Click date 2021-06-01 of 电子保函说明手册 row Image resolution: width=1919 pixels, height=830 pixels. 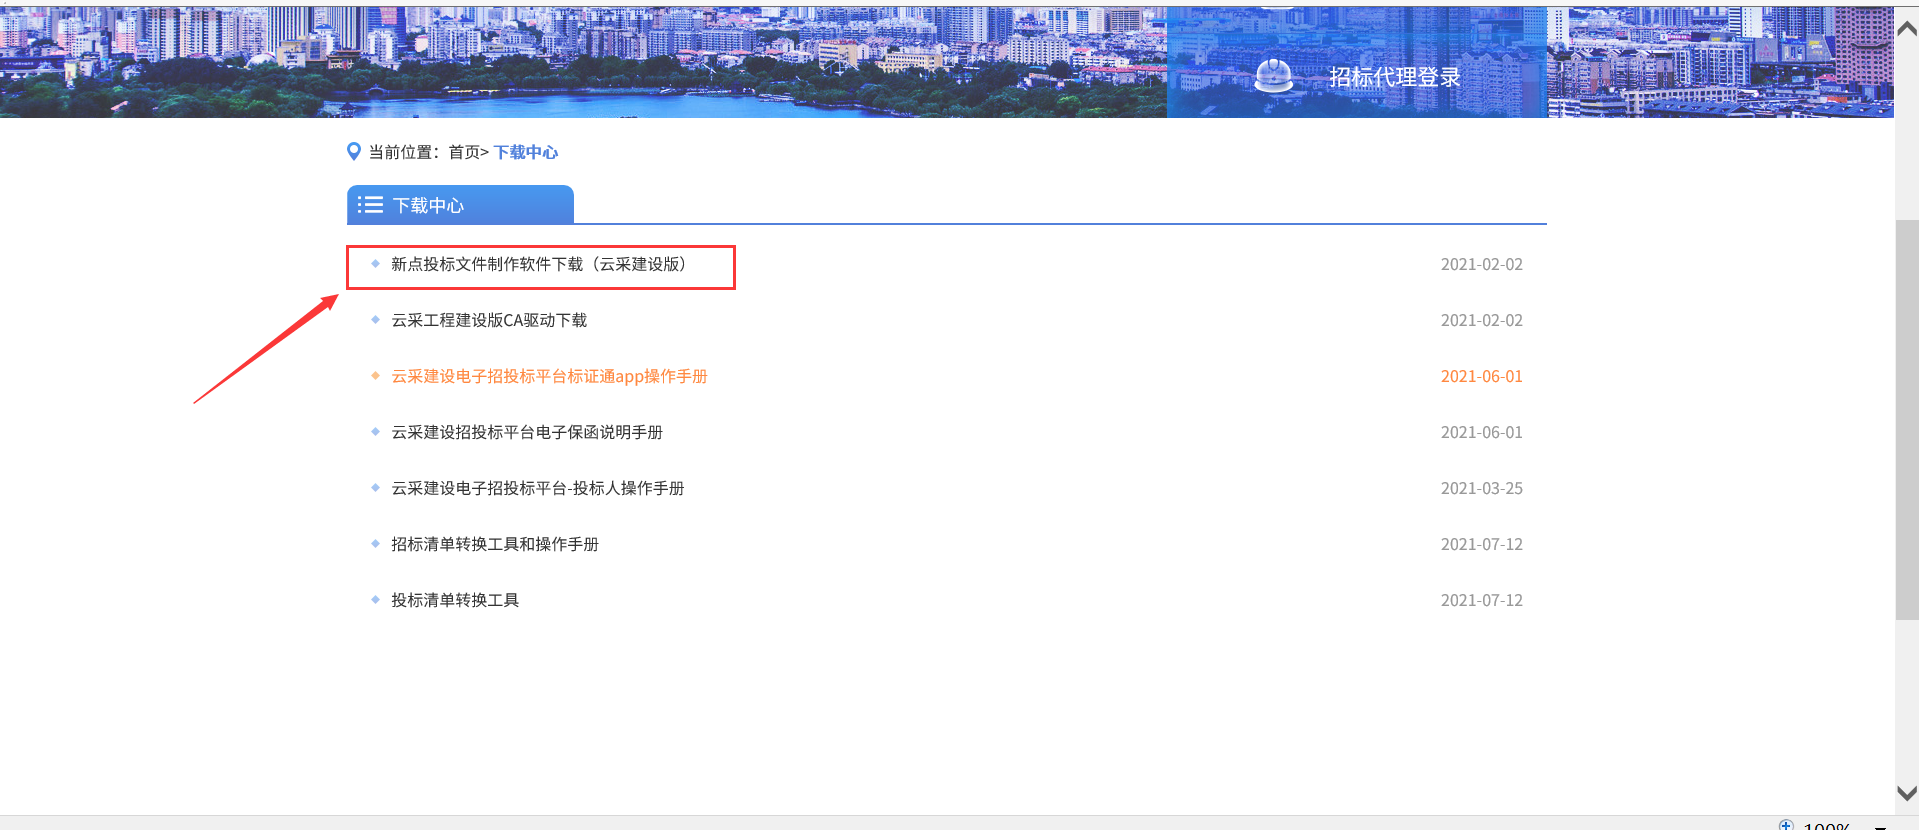(x=1481, y=432)
